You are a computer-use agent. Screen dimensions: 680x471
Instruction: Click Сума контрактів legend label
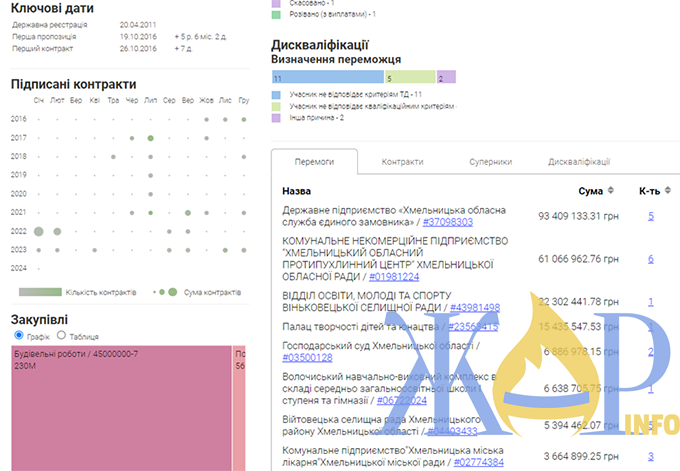click(x=212, y=292)
